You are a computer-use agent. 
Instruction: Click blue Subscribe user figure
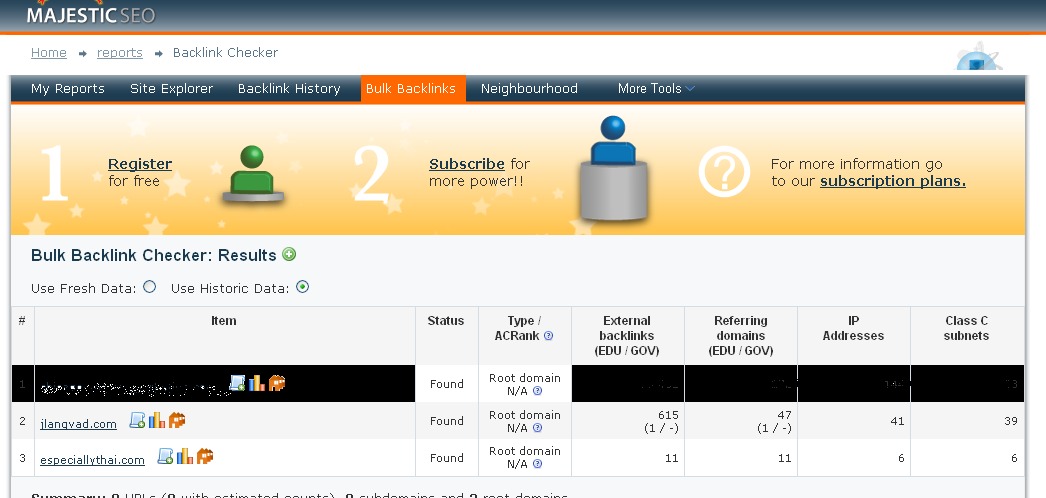[613, 168]
